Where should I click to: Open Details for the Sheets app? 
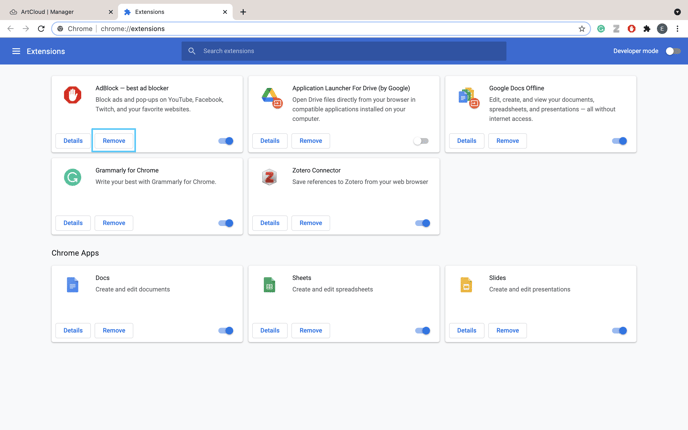coord(270,330)
